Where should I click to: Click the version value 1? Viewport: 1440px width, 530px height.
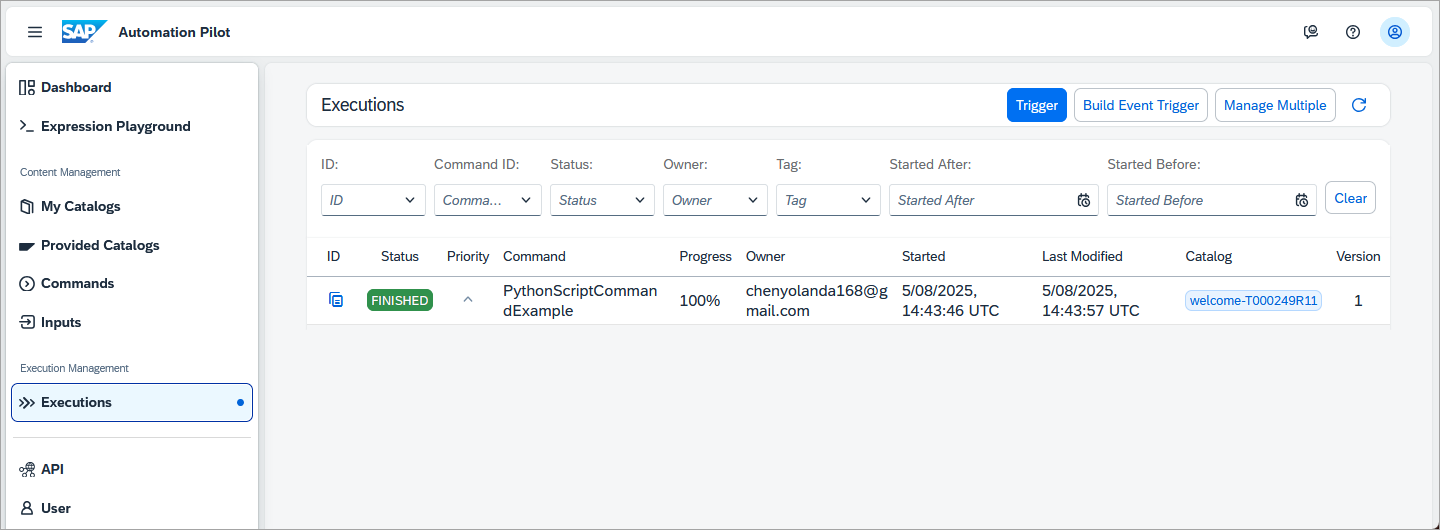click(x=1358, y=300)
